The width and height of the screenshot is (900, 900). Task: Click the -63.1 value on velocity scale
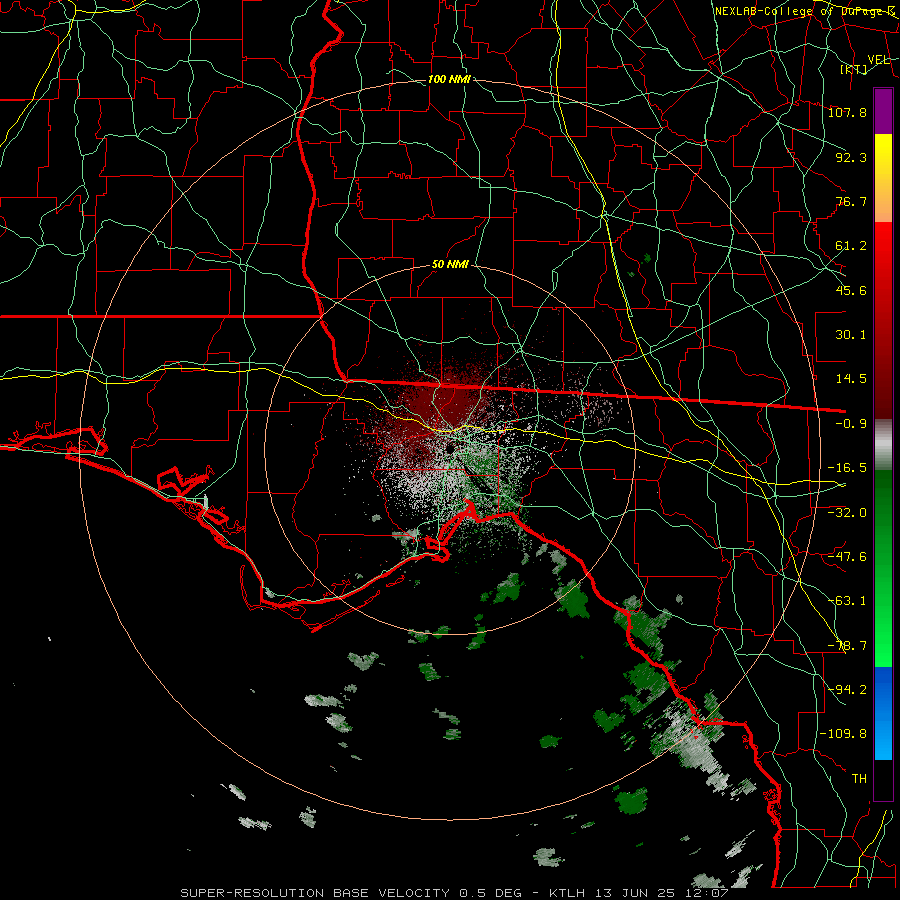(x=847, y=601)
